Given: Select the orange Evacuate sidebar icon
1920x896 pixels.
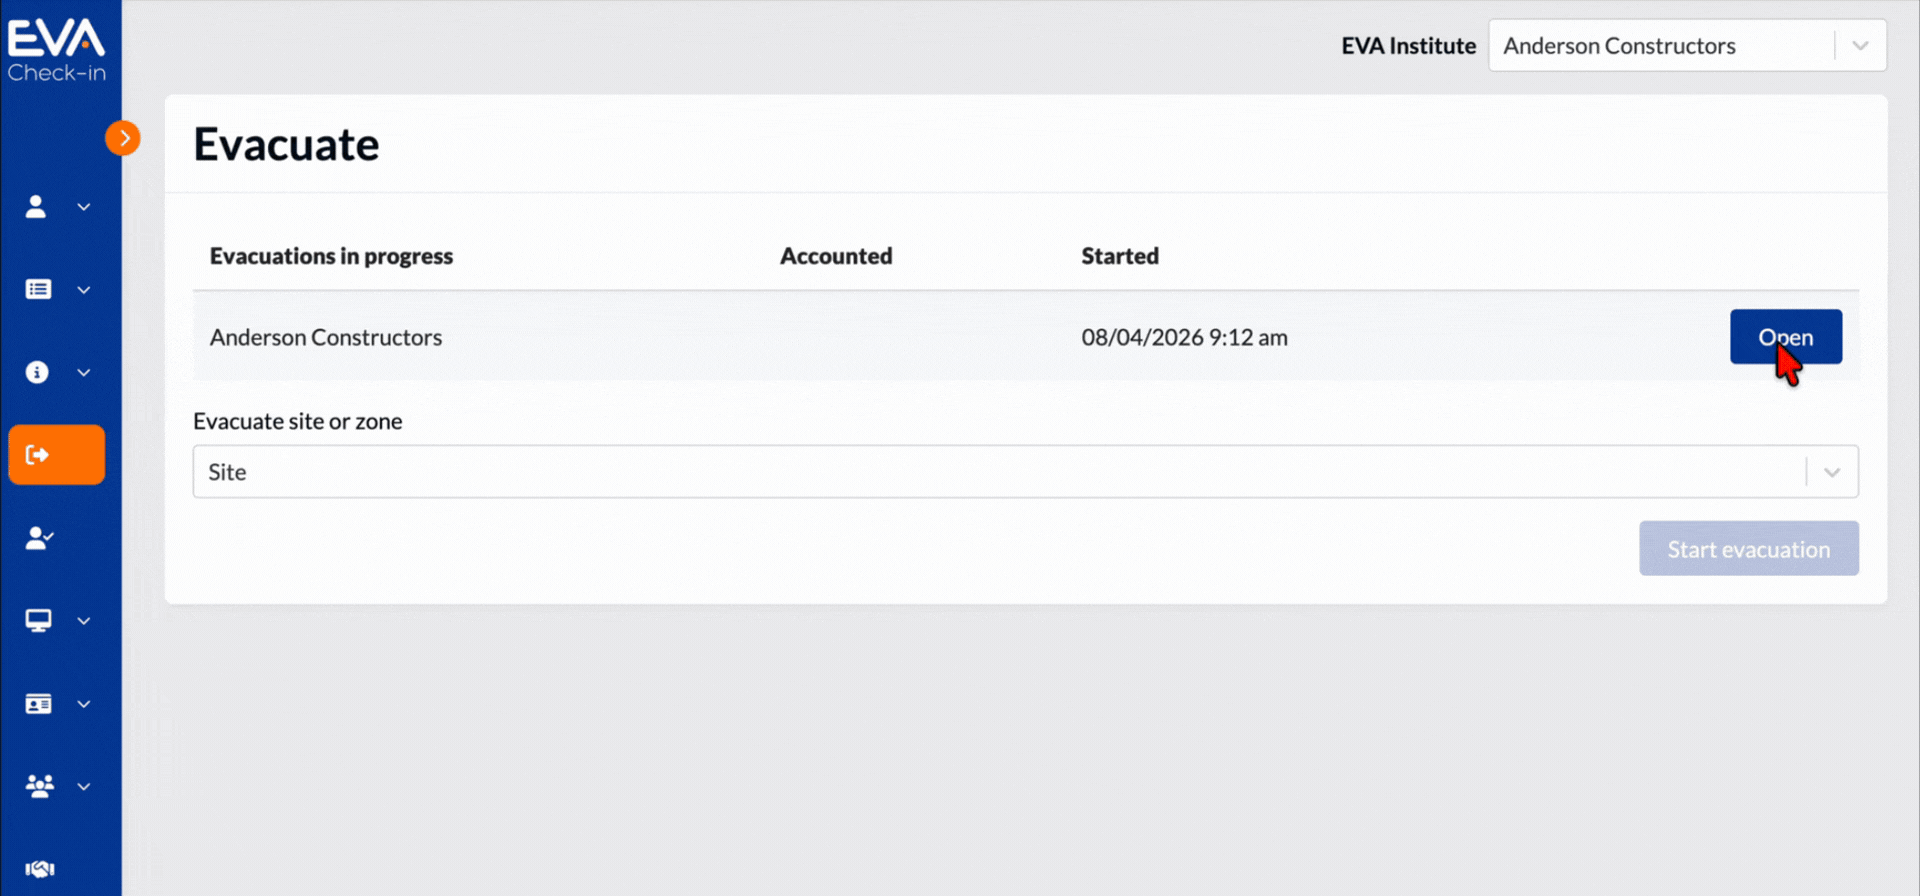Looking at the screenshot, I should (x=57, y=455).
